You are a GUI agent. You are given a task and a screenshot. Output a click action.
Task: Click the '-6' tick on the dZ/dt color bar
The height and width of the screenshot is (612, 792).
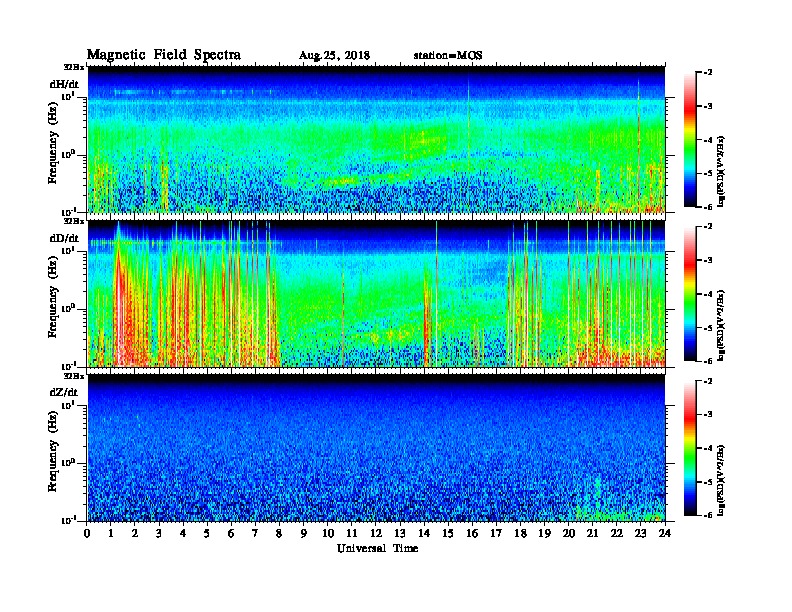(708, 515)
